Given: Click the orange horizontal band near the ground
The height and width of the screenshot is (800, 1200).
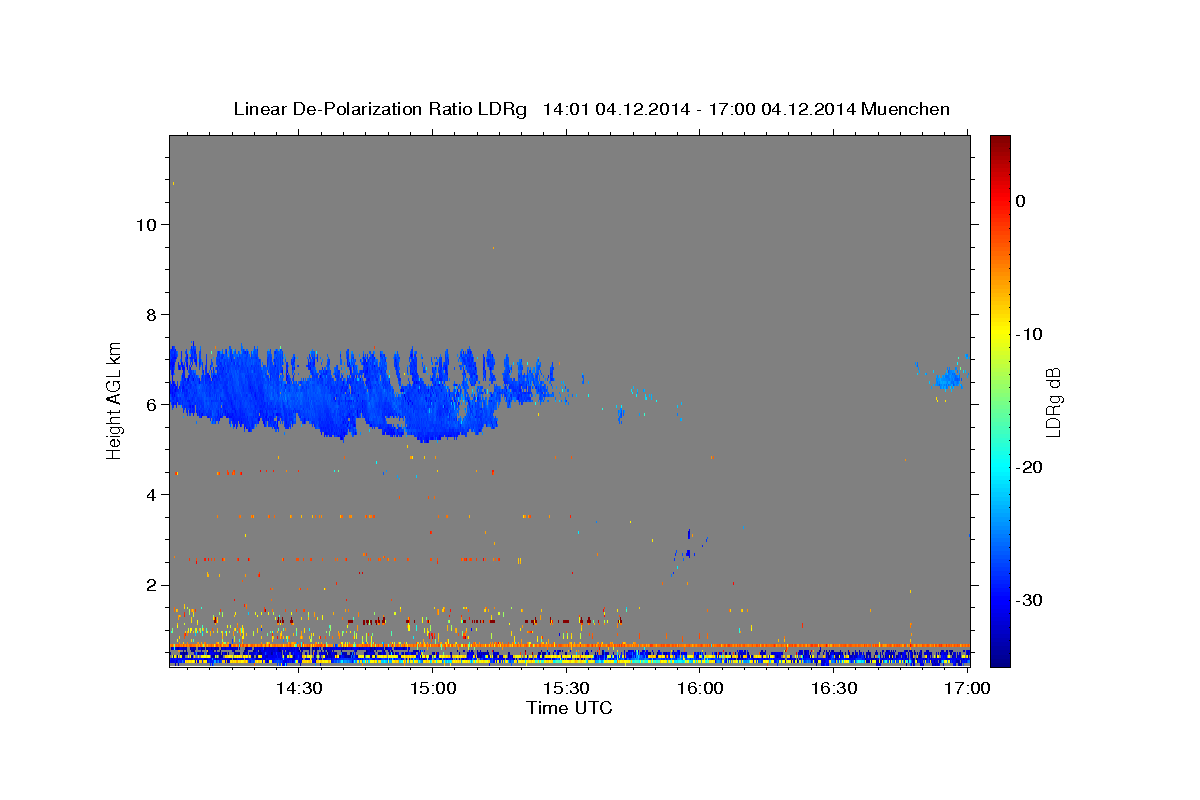Looking at the screenshot, I should click(x=570, y=646).
